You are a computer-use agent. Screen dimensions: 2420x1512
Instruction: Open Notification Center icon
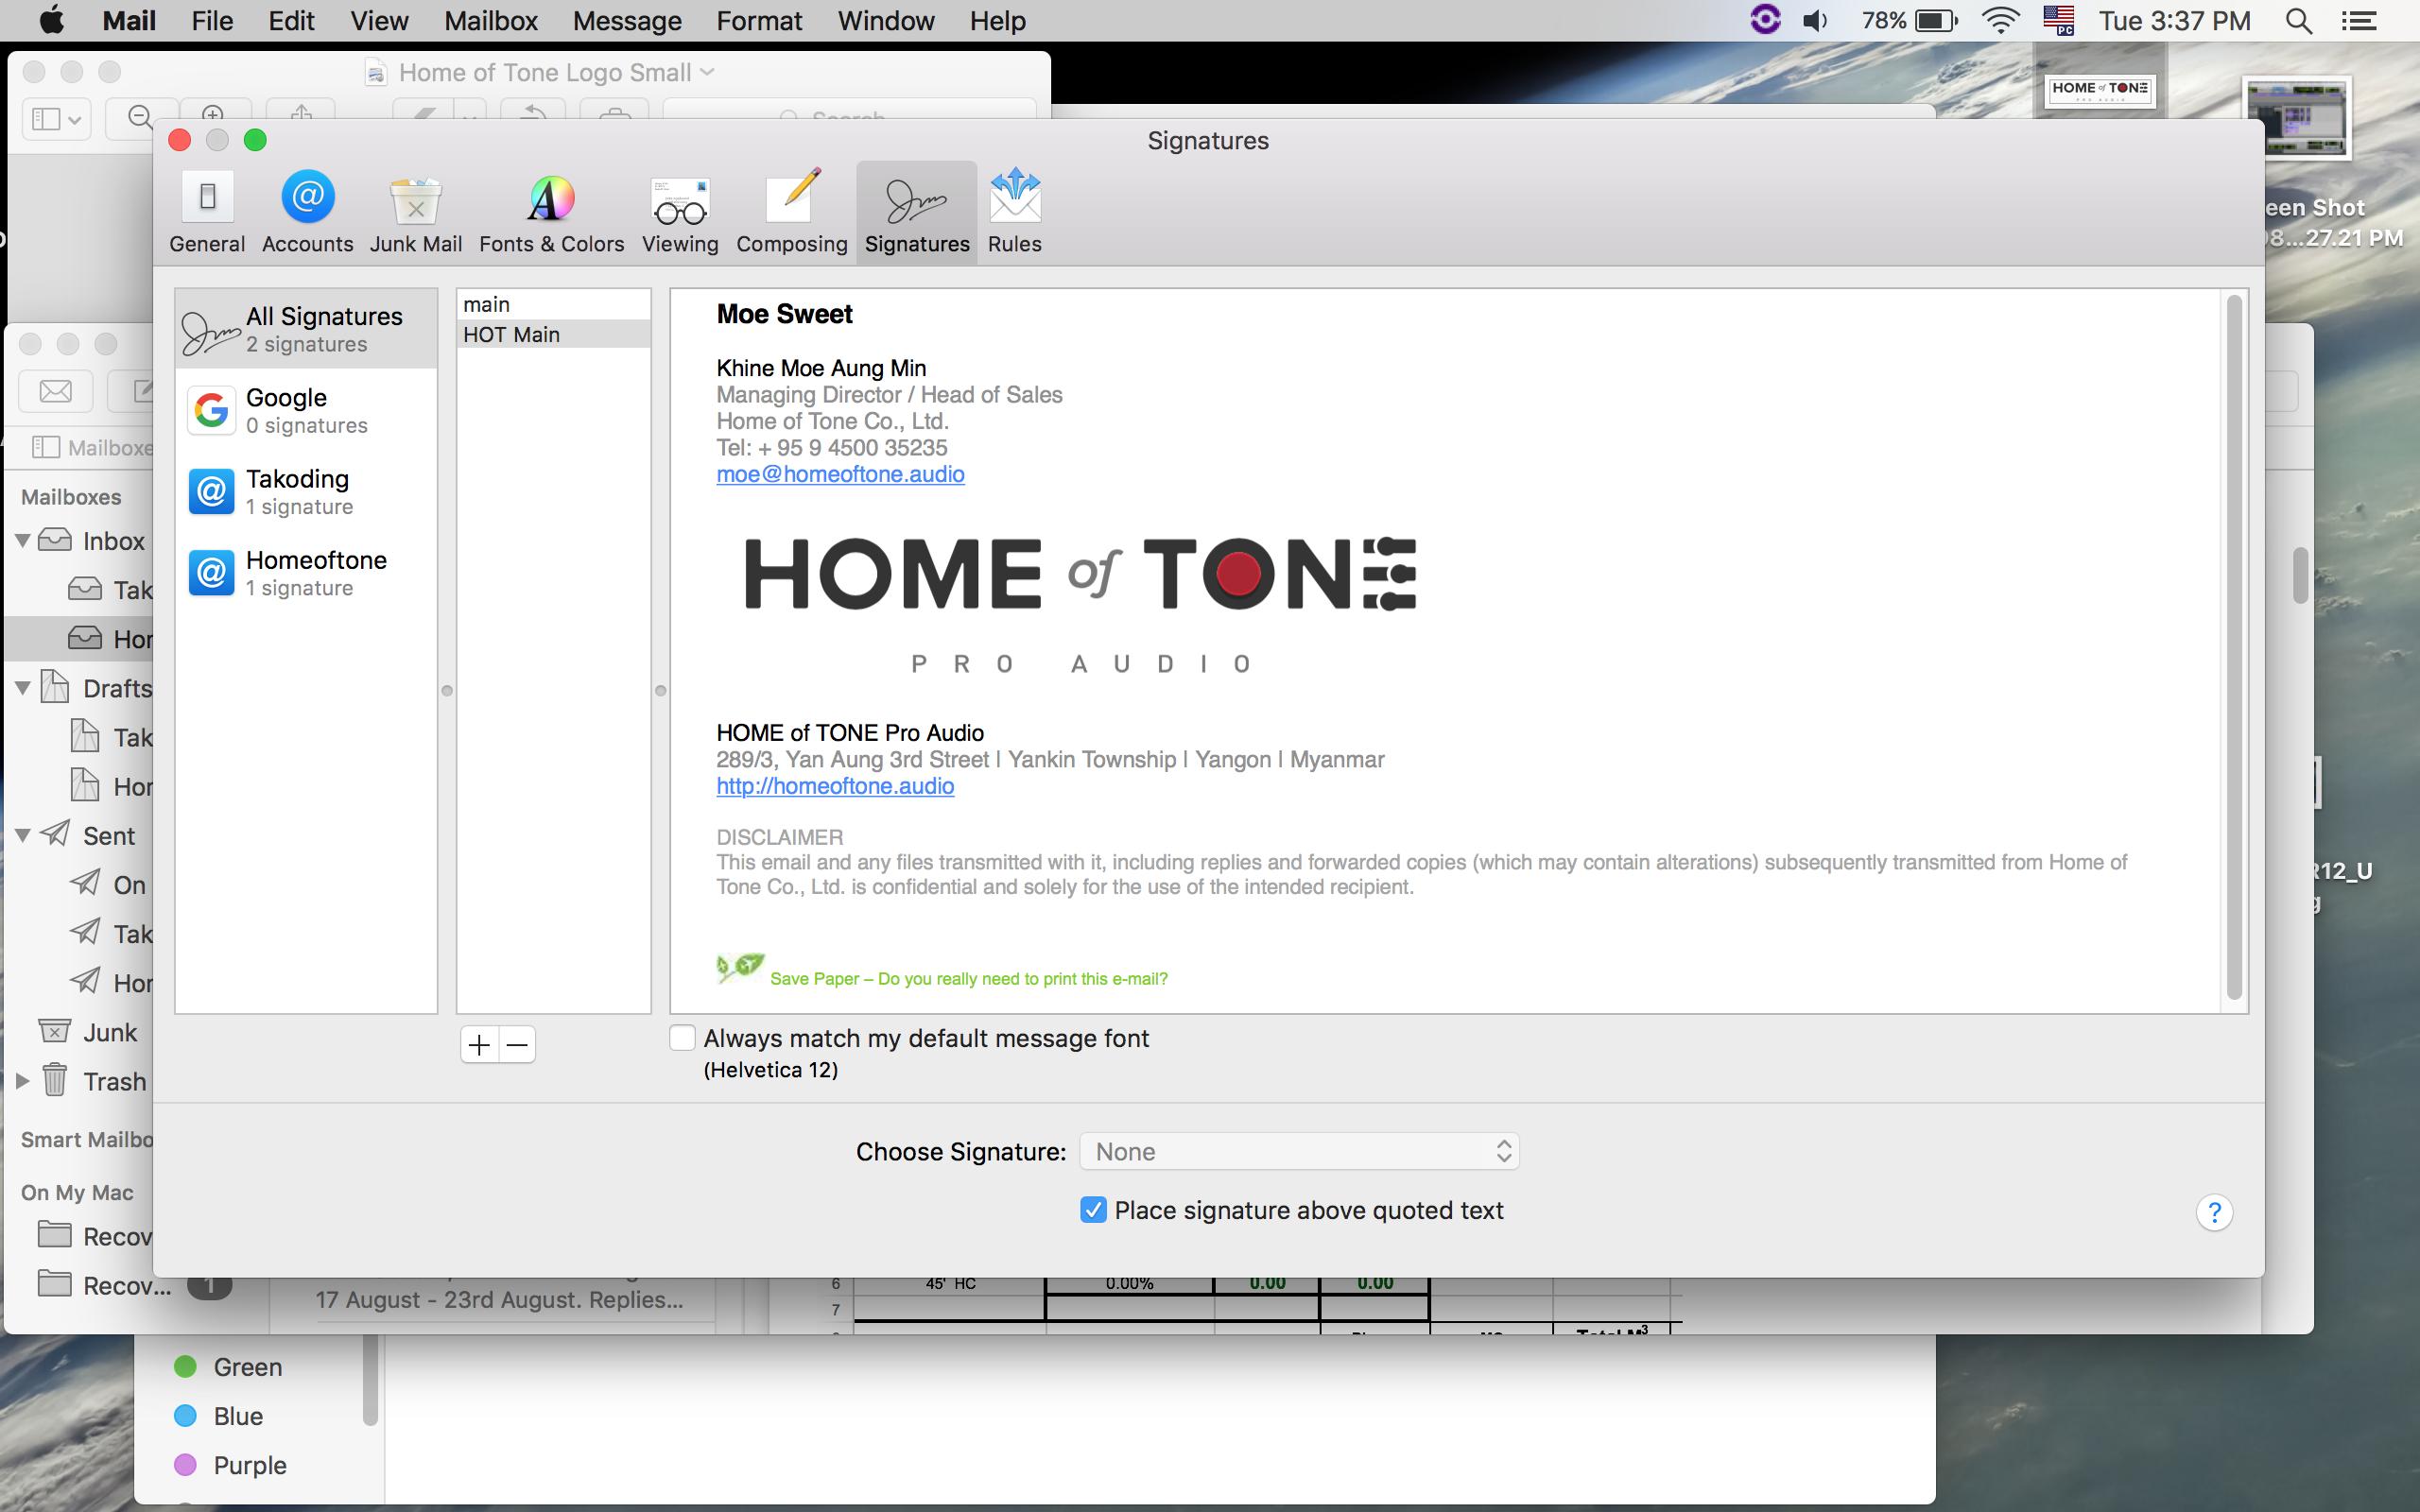tap(2359, 20)
